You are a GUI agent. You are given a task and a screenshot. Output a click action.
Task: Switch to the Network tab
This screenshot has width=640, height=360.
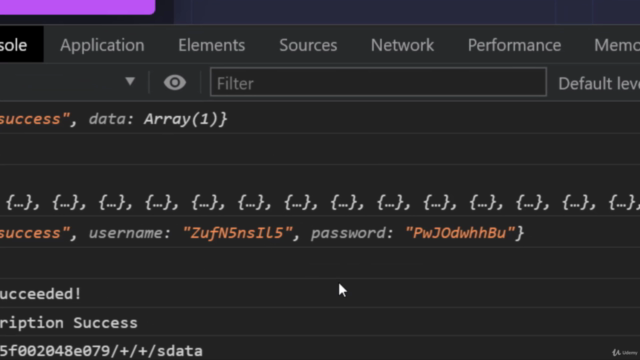pyautogui.click(x=402, y=45)
